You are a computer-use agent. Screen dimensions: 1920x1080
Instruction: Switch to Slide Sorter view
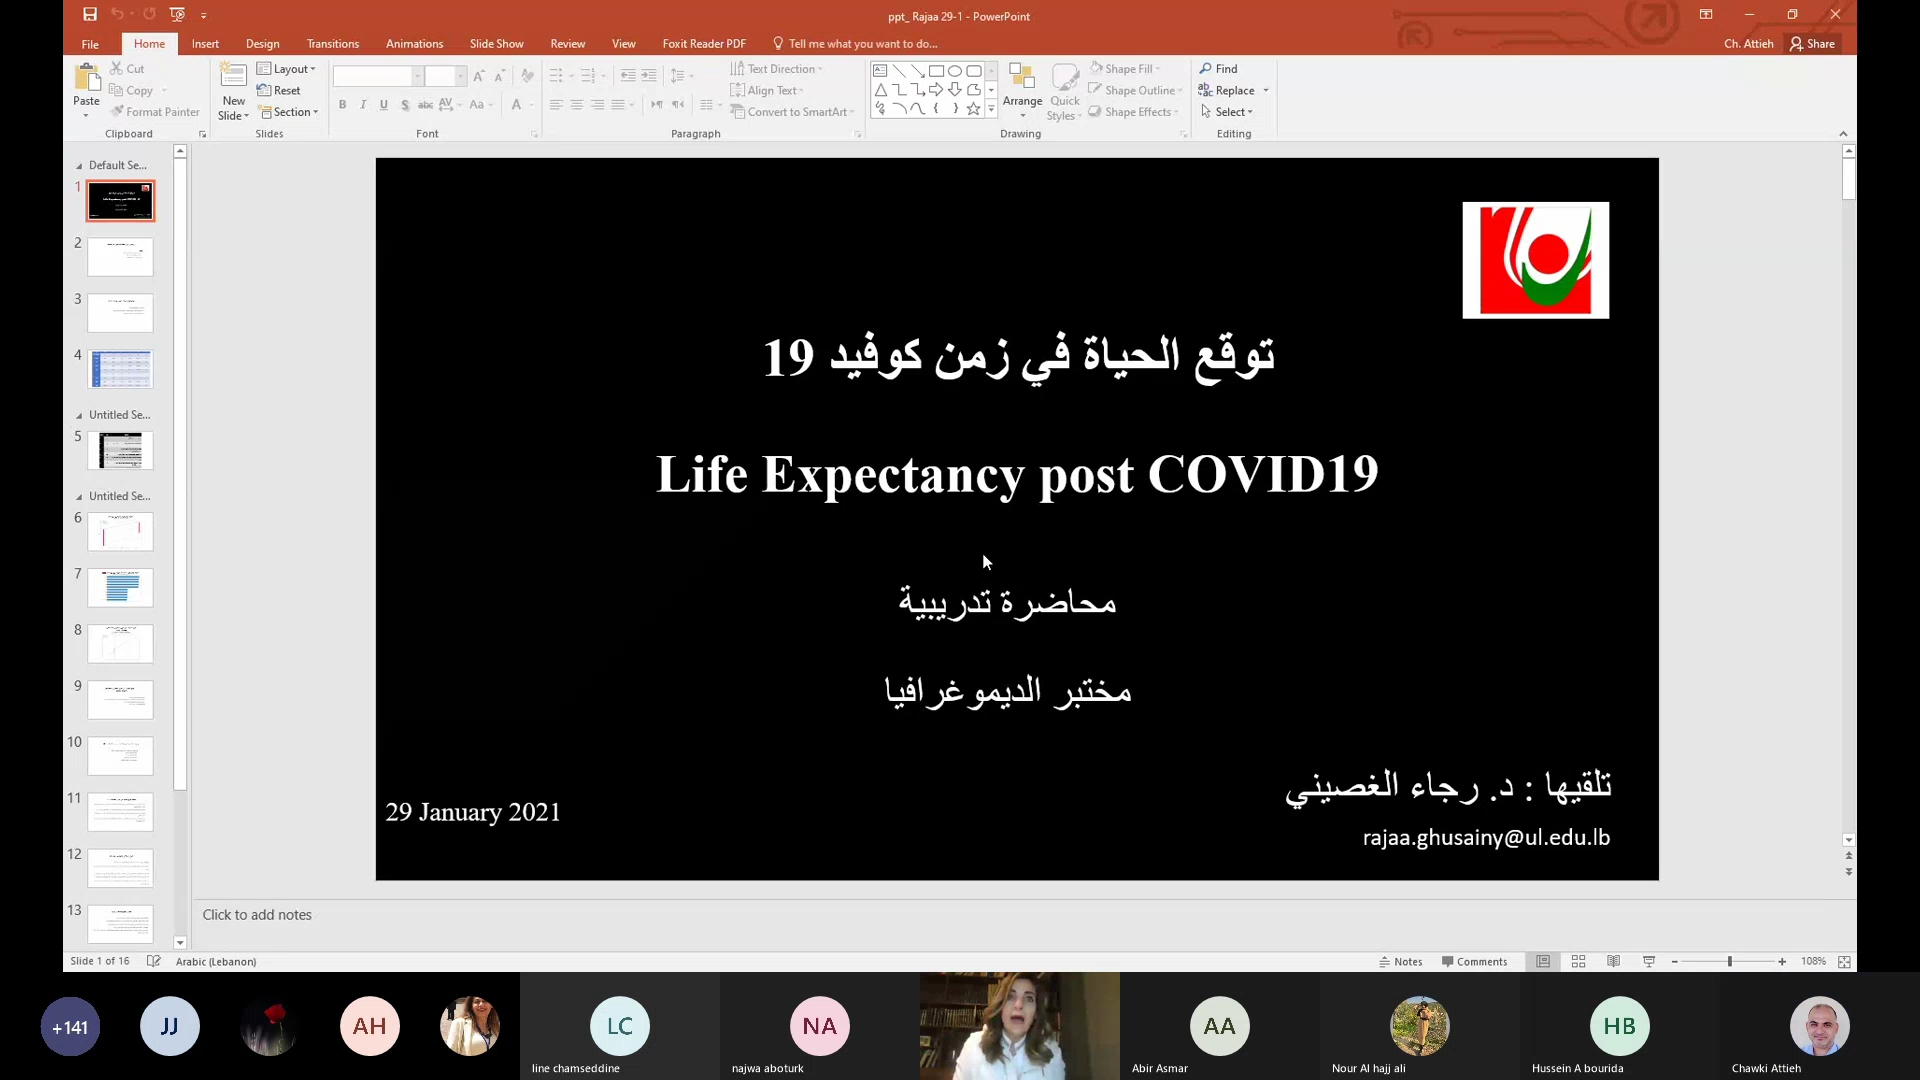[x=1579, y=961]
